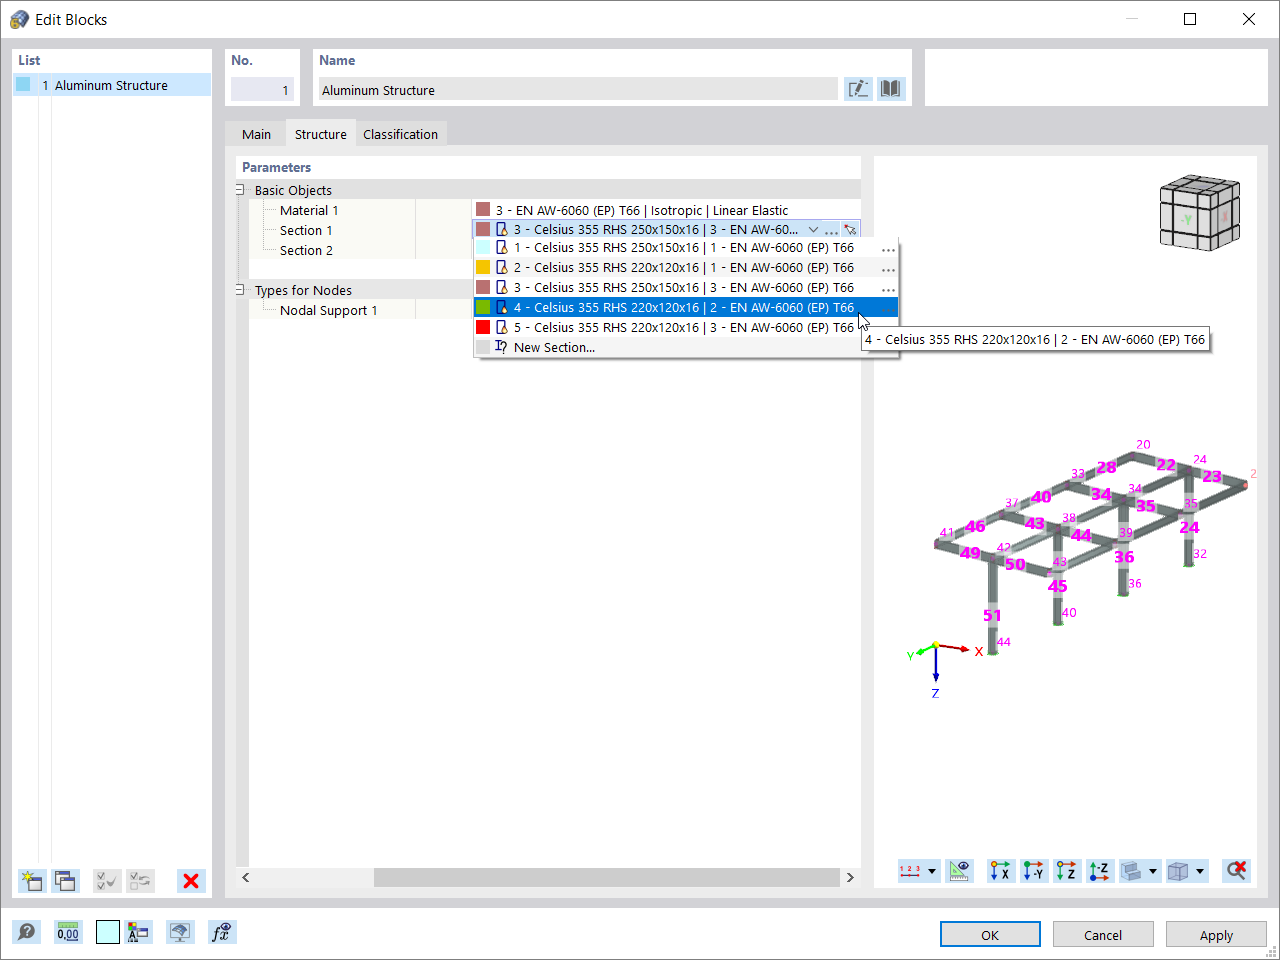This screenshot has height=960, width=1280.
Task: Delete the current block with red X
Action: (191, 881)
